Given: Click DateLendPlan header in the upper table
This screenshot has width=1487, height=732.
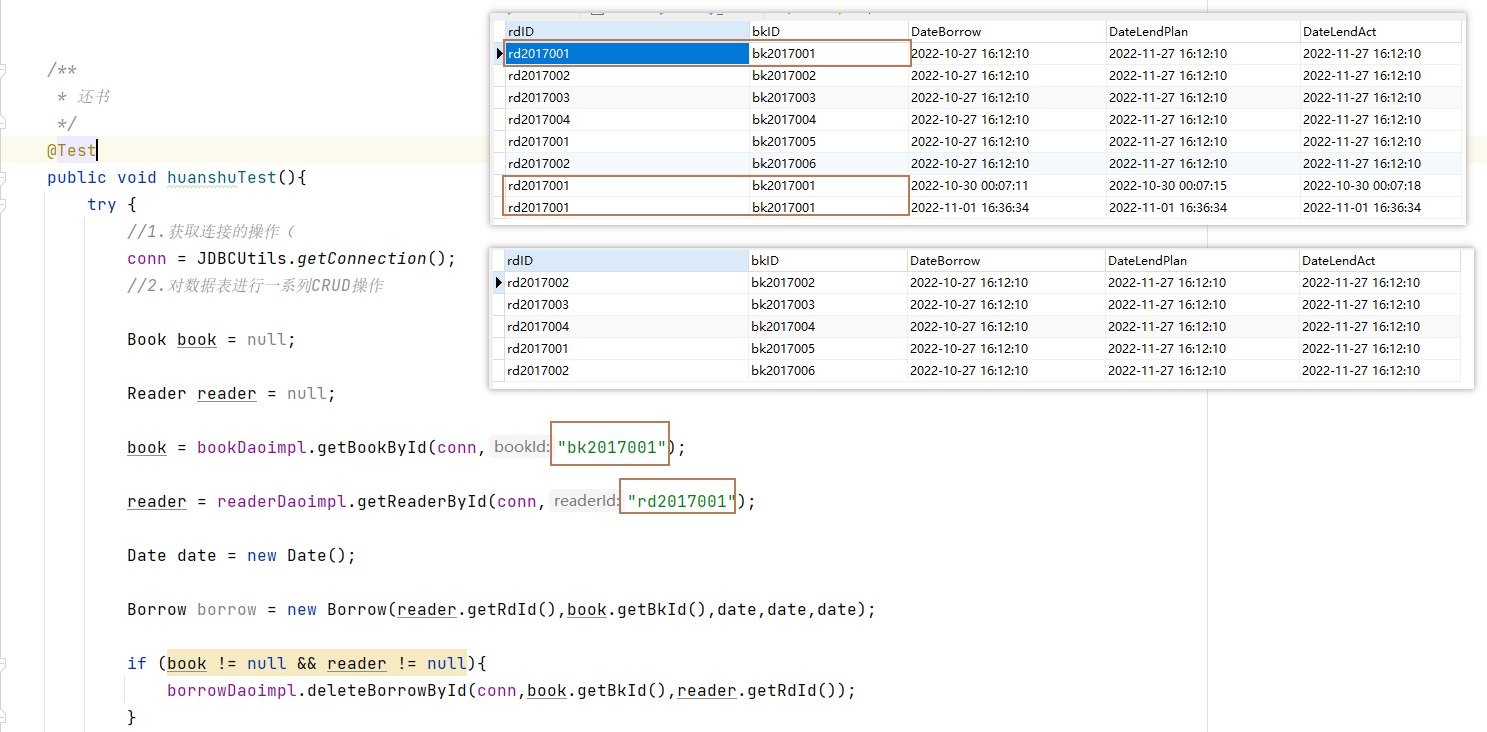Looking at the screenshot, I should pyautogui.click(x=1203, y=31).
